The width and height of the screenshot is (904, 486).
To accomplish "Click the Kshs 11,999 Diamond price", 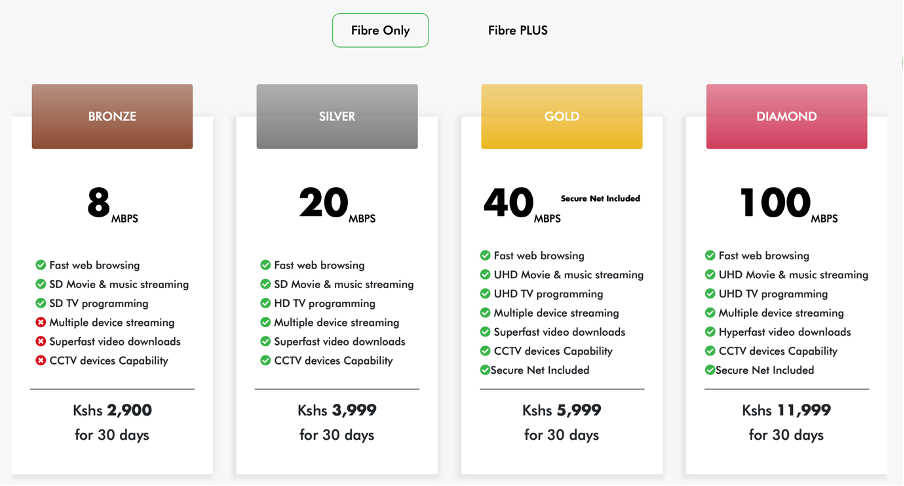I will pyautogui.click(x=786, y=410).
